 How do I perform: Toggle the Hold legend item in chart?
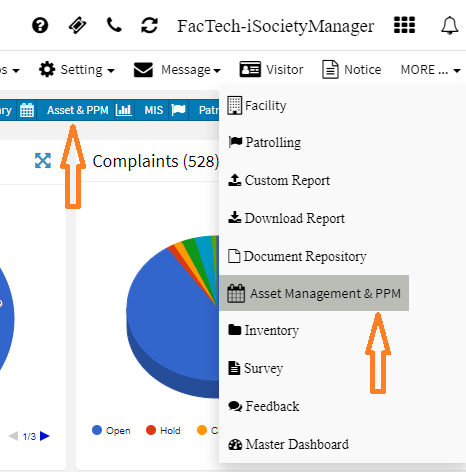pos(163,430)
